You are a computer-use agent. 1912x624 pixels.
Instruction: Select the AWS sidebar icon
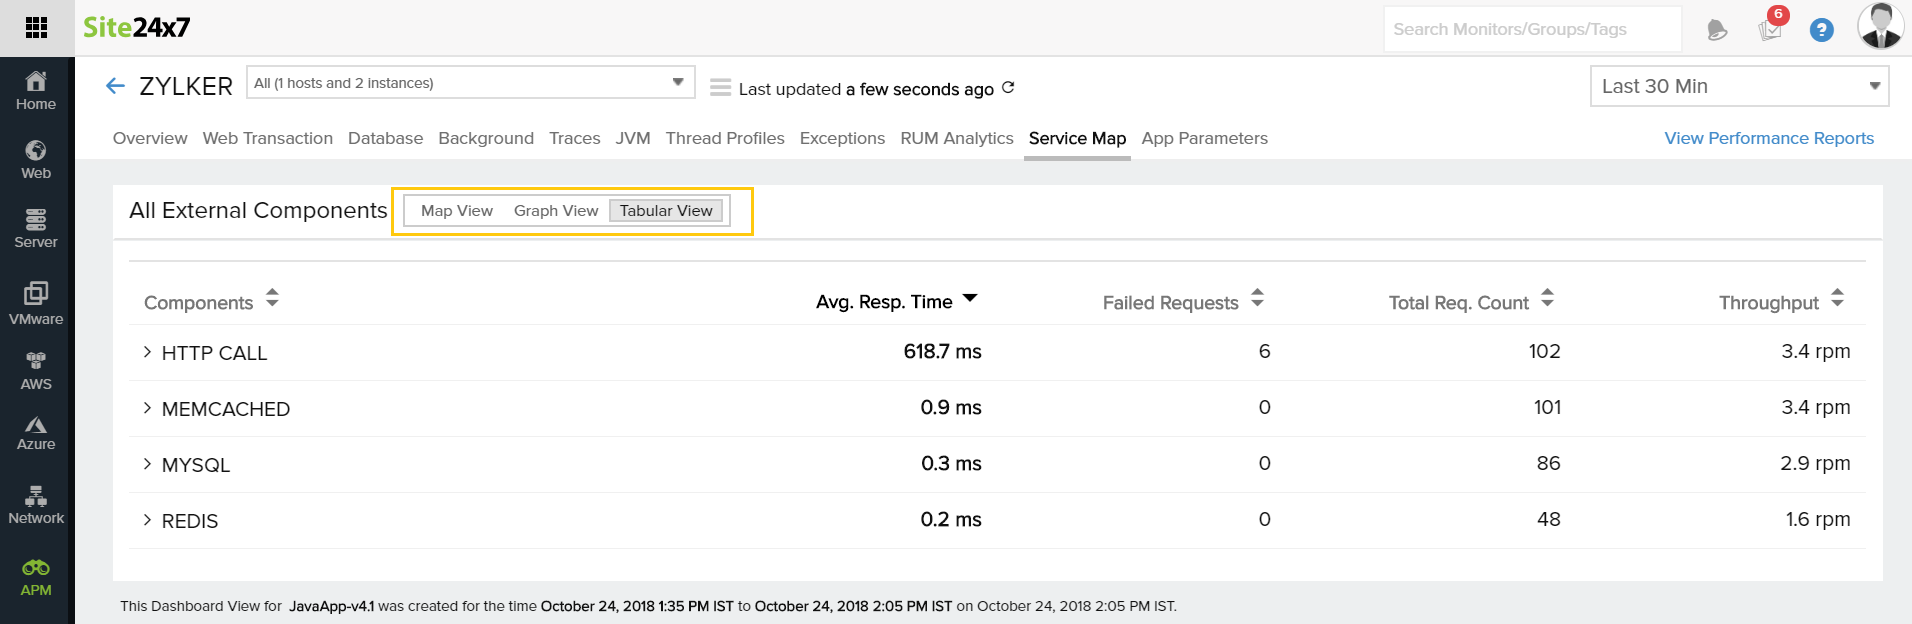click(x=36, y=370)
